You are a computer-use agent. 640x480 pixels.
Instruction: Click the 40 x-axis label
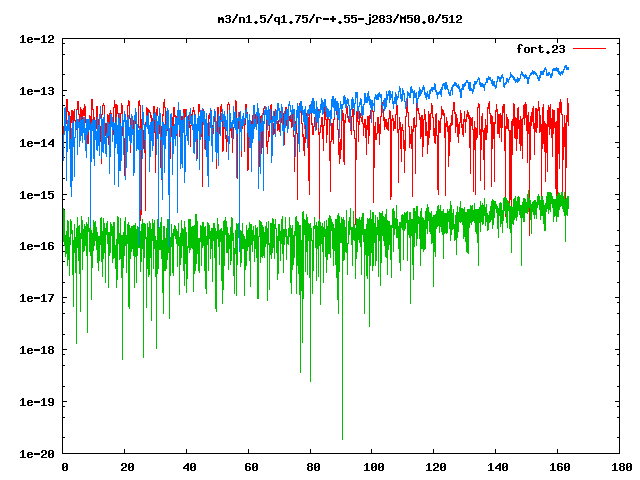point(189,467)
